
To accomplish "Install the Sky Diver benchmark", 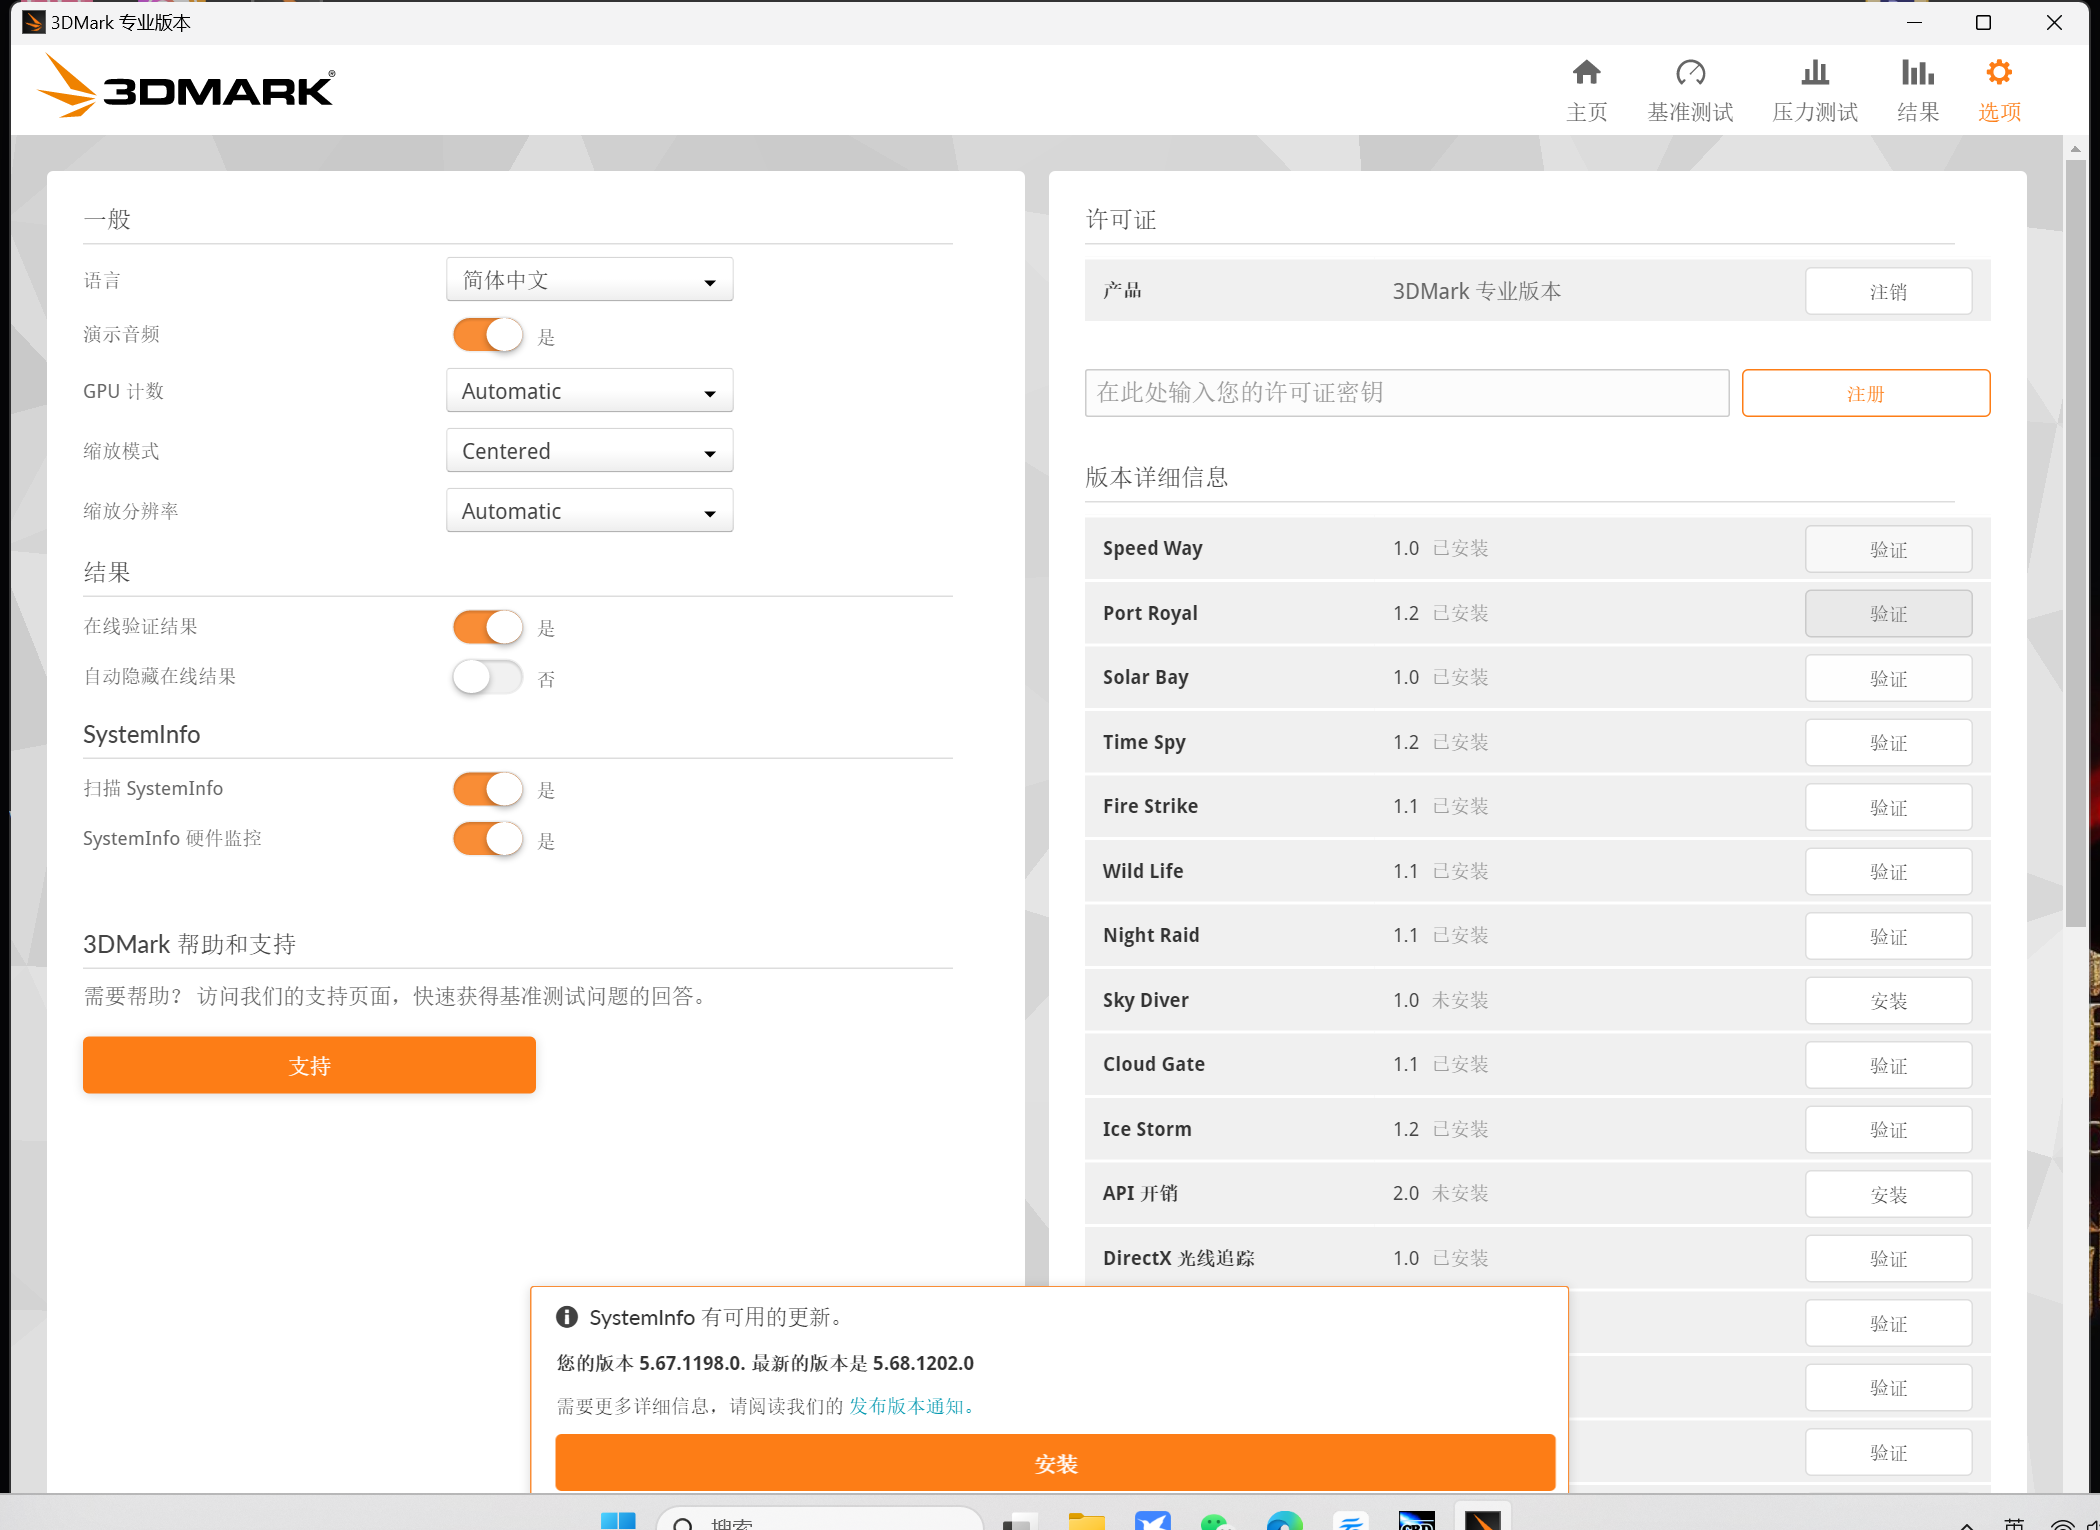I will point(1888,1001).
